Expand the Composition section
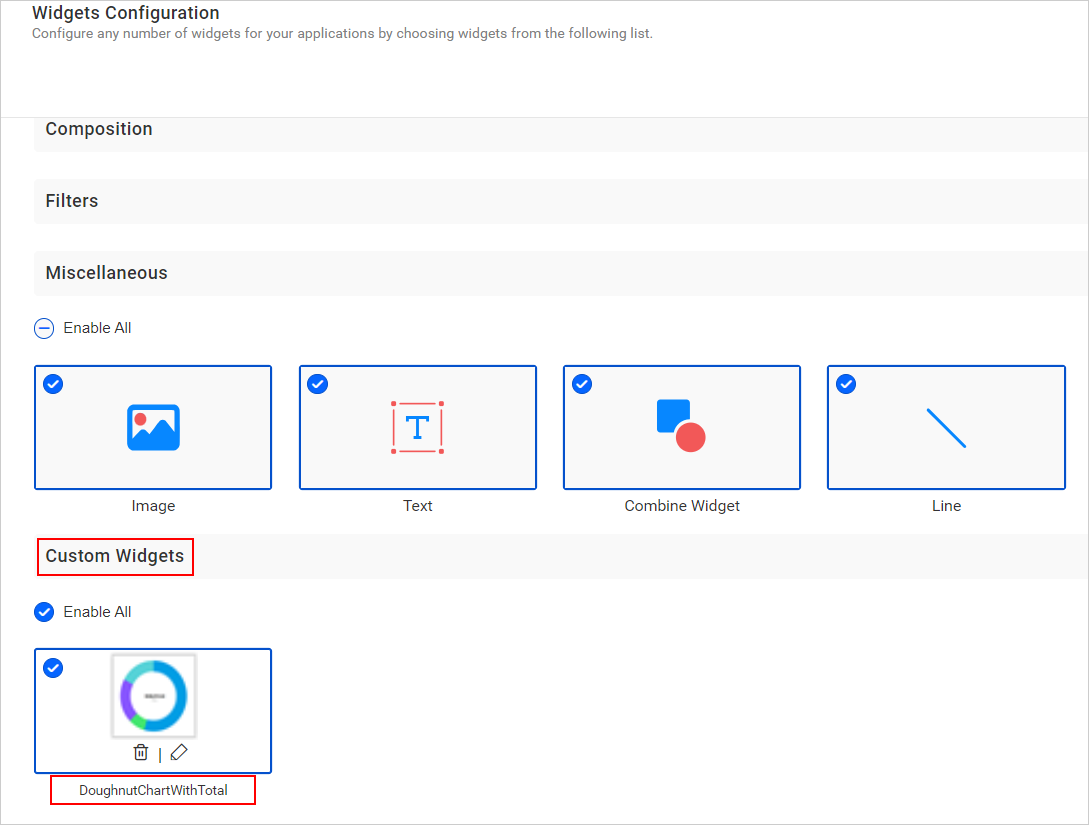1089x825 pixels. click(x=561, y=129)
